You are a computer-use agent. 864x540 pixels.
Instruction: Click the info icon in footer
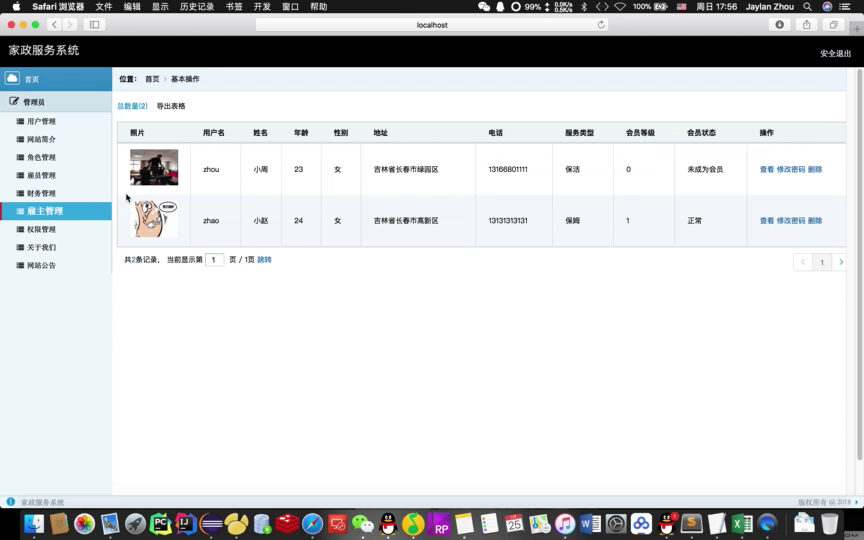click(10, 501)
